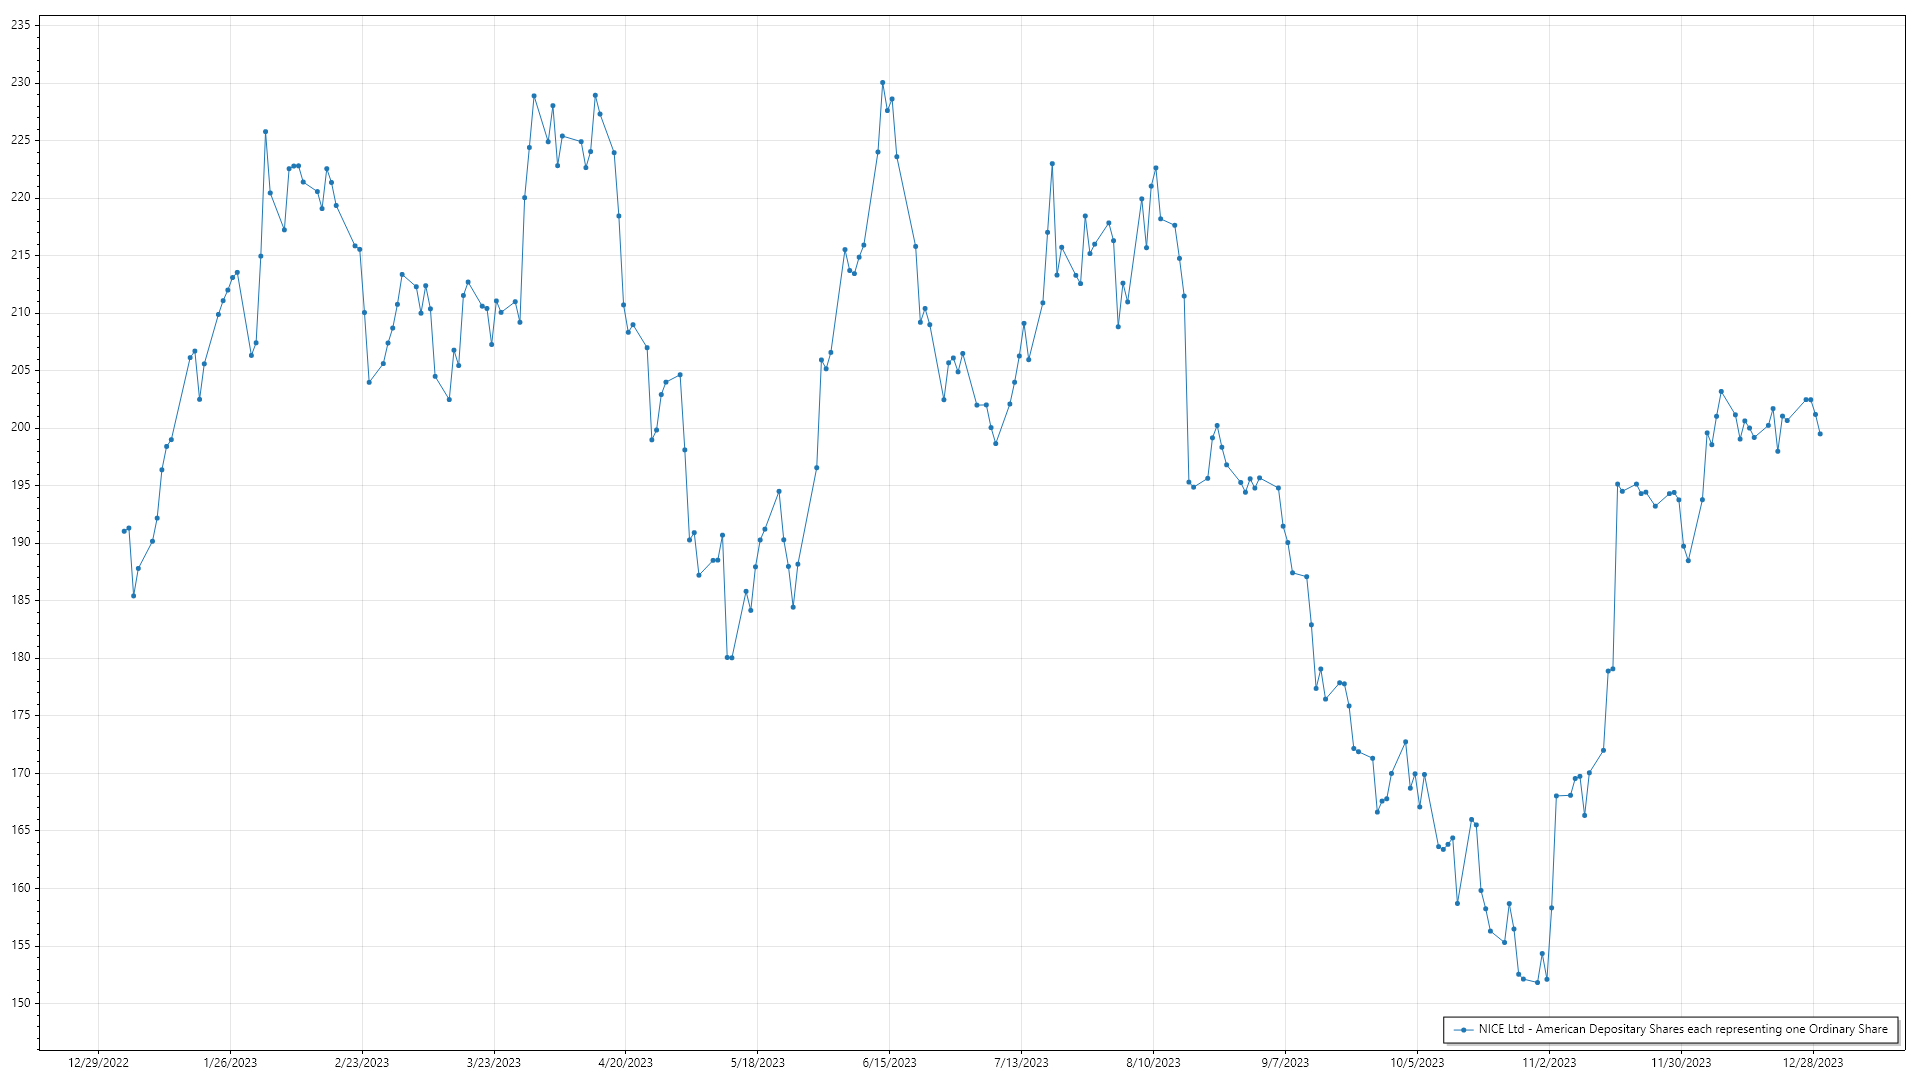
Task: Click the 6/15/2023 x-axis date label
Action: tap(889, 1063)
